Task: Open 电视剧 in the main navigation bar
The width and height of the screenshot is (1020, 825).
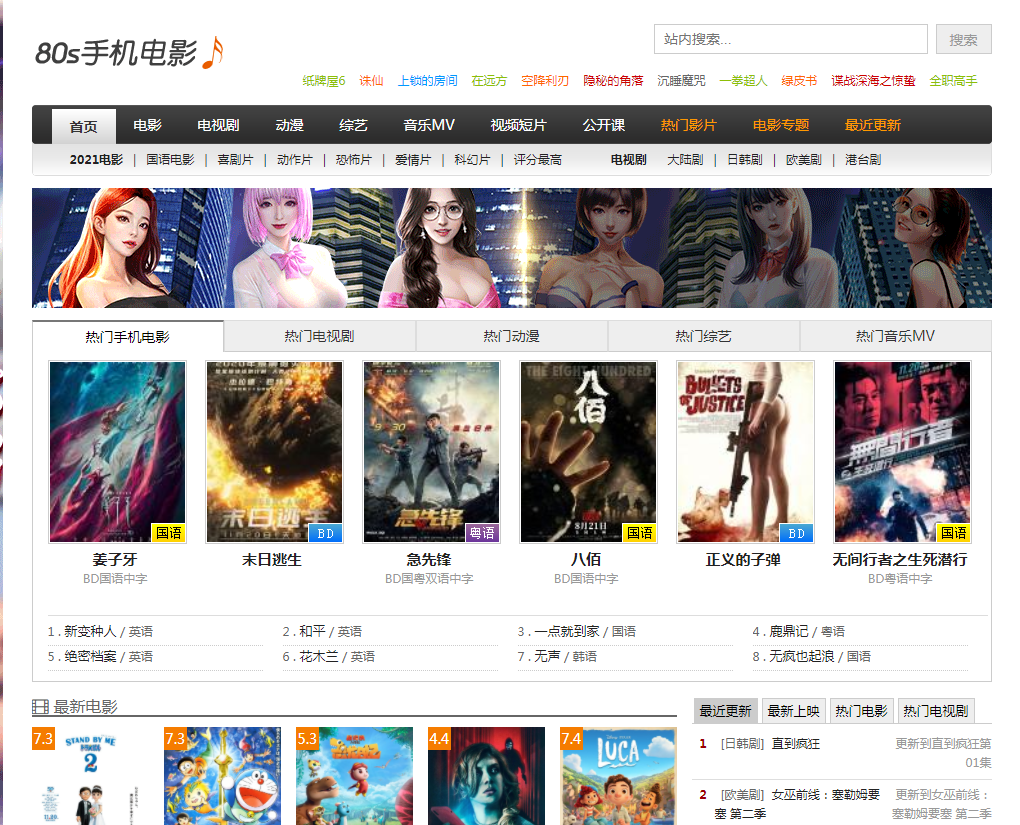Action: pyautogui.click(x=218, y=125)
